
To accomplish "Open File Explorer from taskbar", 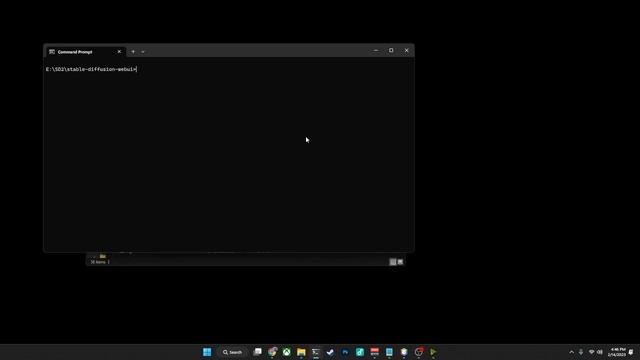I will (301, 352).
